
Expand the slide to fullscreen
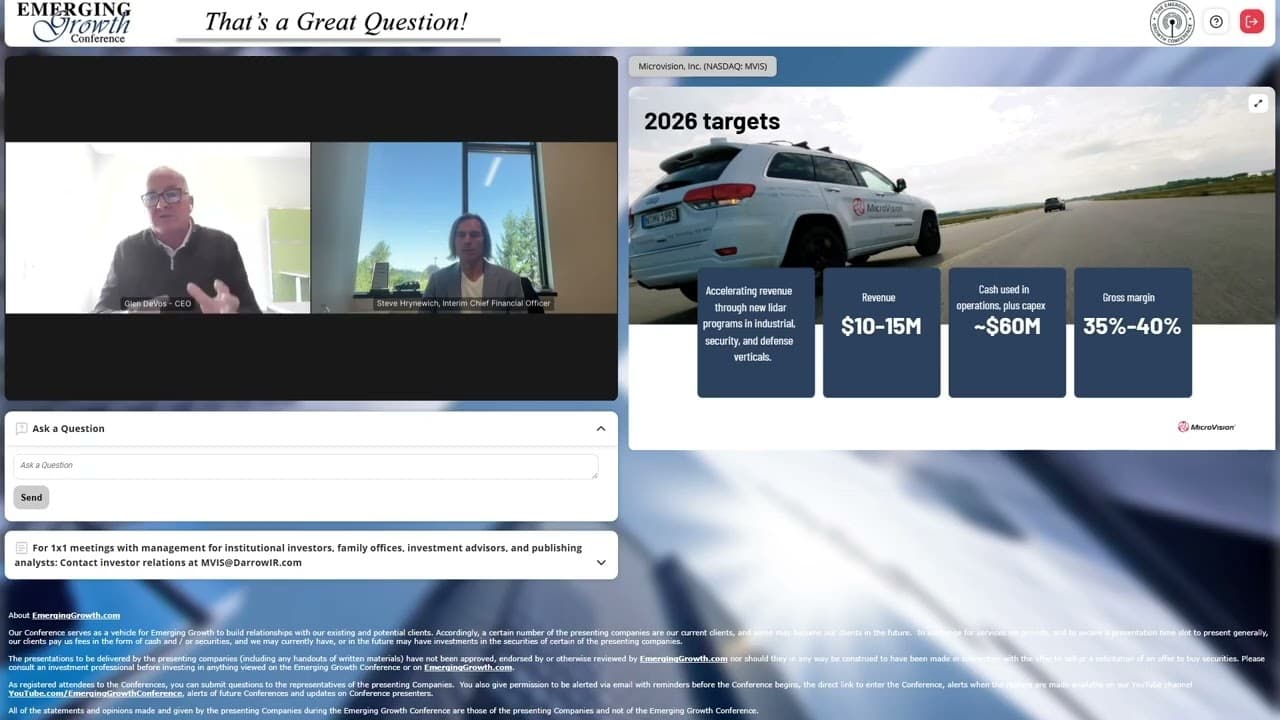pos(1258,103)
